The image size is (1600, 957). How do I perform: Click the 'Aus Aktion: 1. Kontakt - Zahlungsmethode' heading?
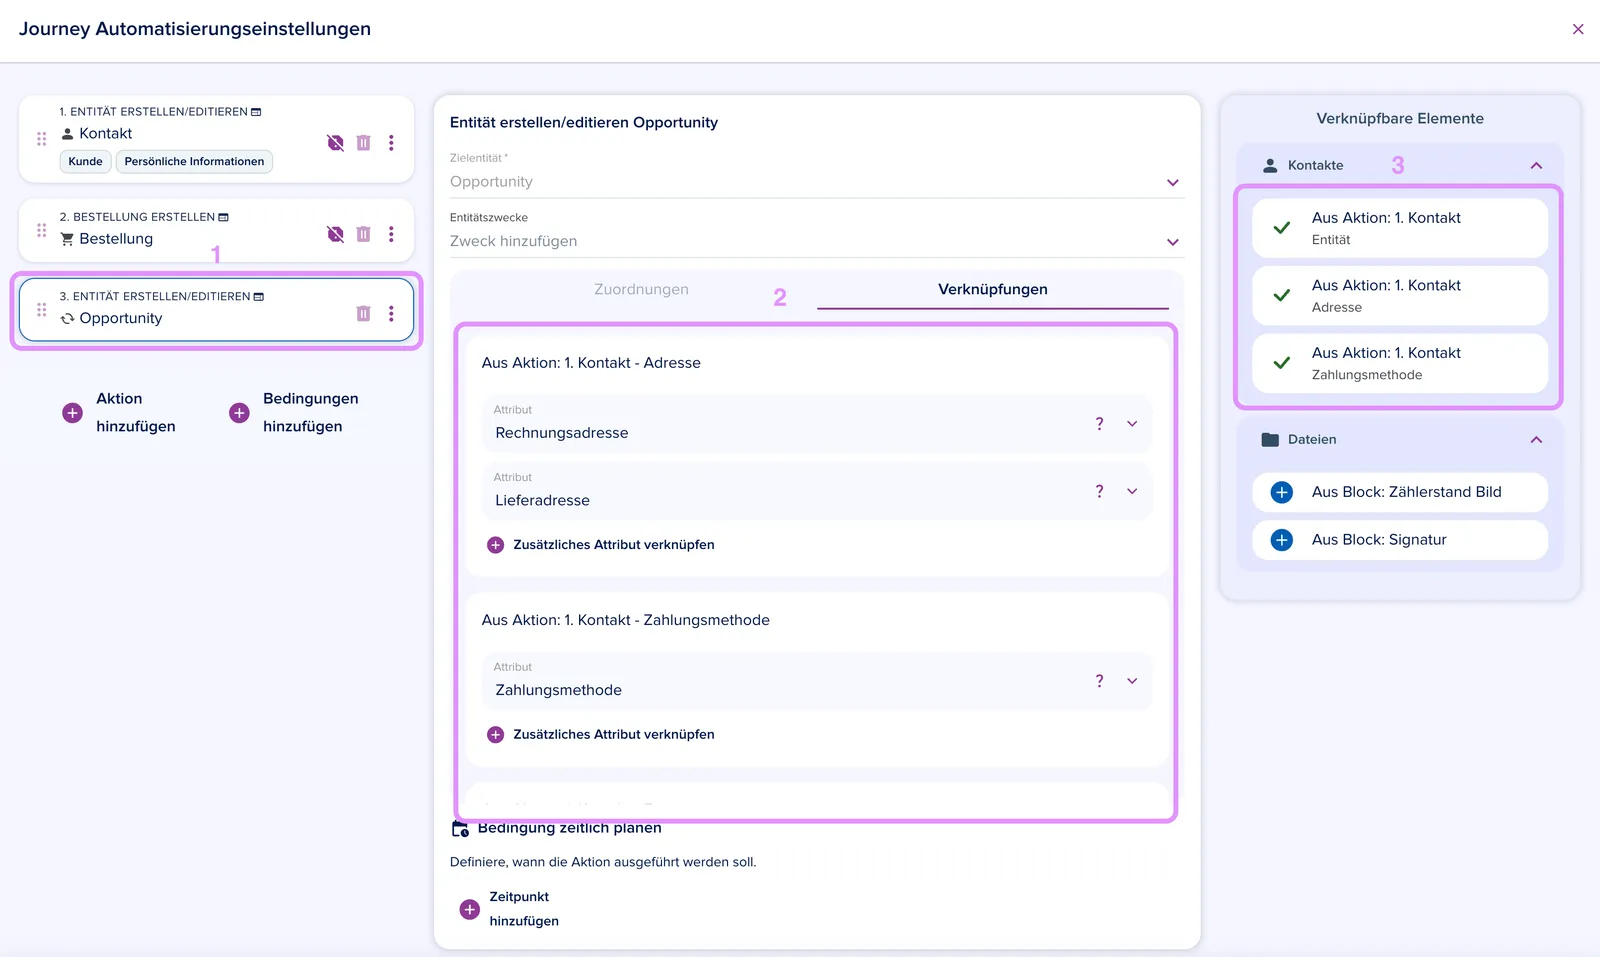(x=626, y=620)
